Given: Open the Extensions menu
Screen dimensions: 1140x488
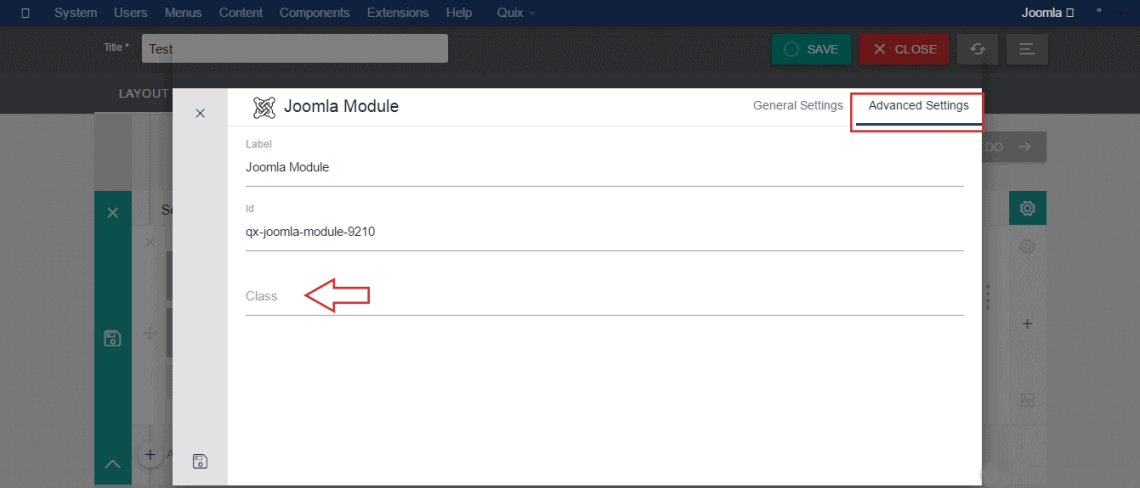Looking at the screenshot, I should [398, 12].
